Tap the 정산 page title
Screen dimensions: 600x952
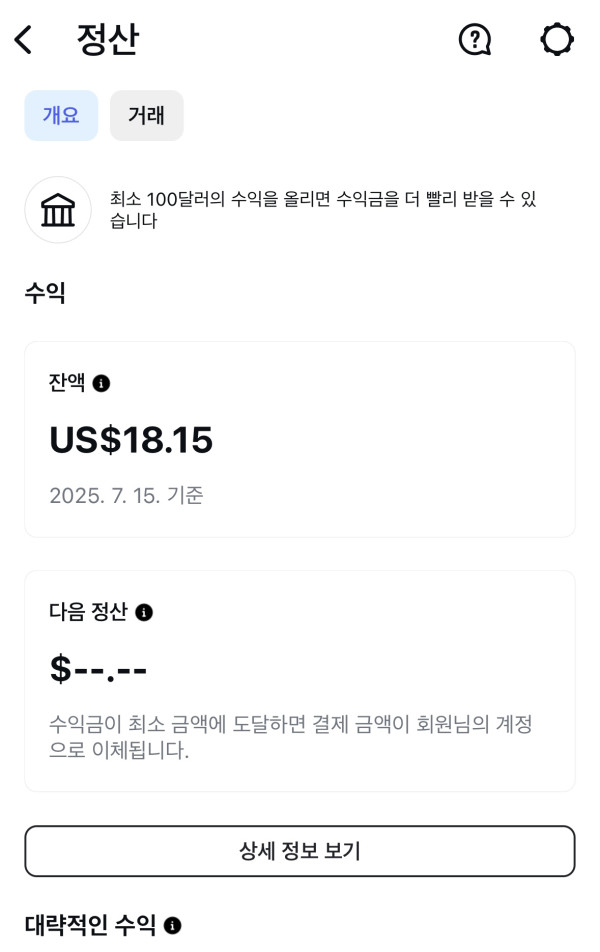tap(107, 40)
